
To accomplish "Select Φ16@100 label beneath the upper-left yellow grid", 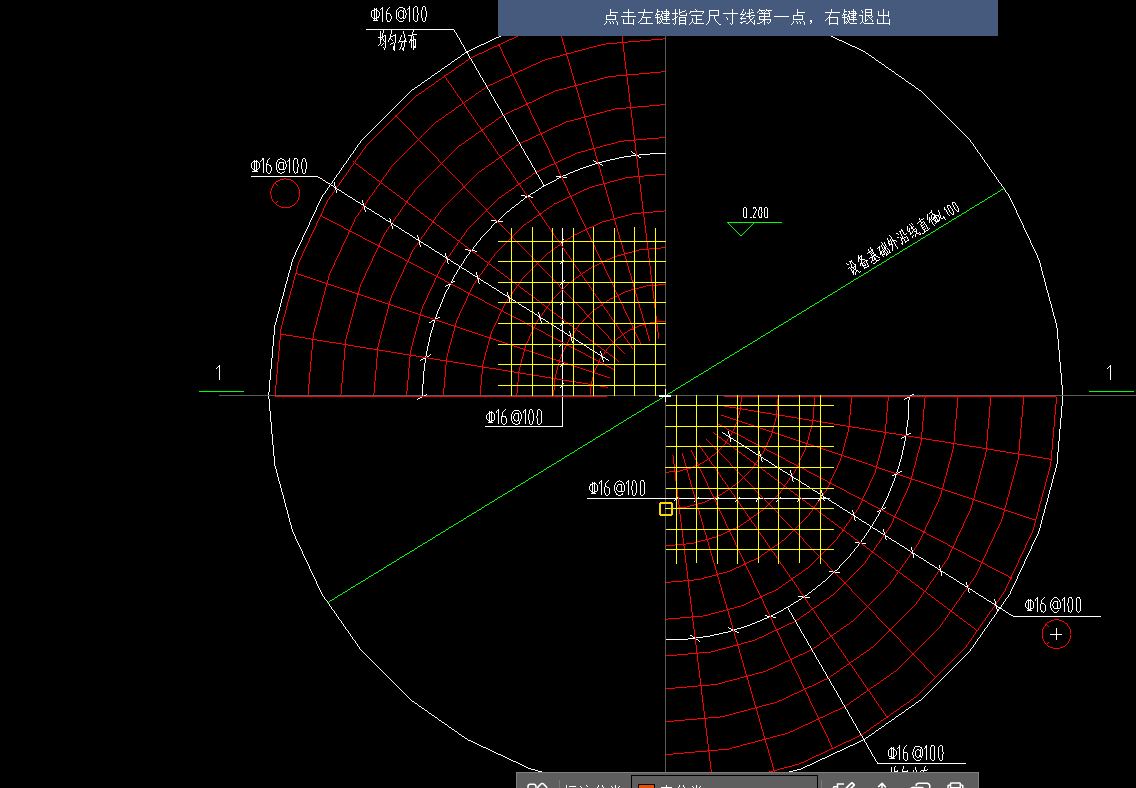I will coord(514,417).
